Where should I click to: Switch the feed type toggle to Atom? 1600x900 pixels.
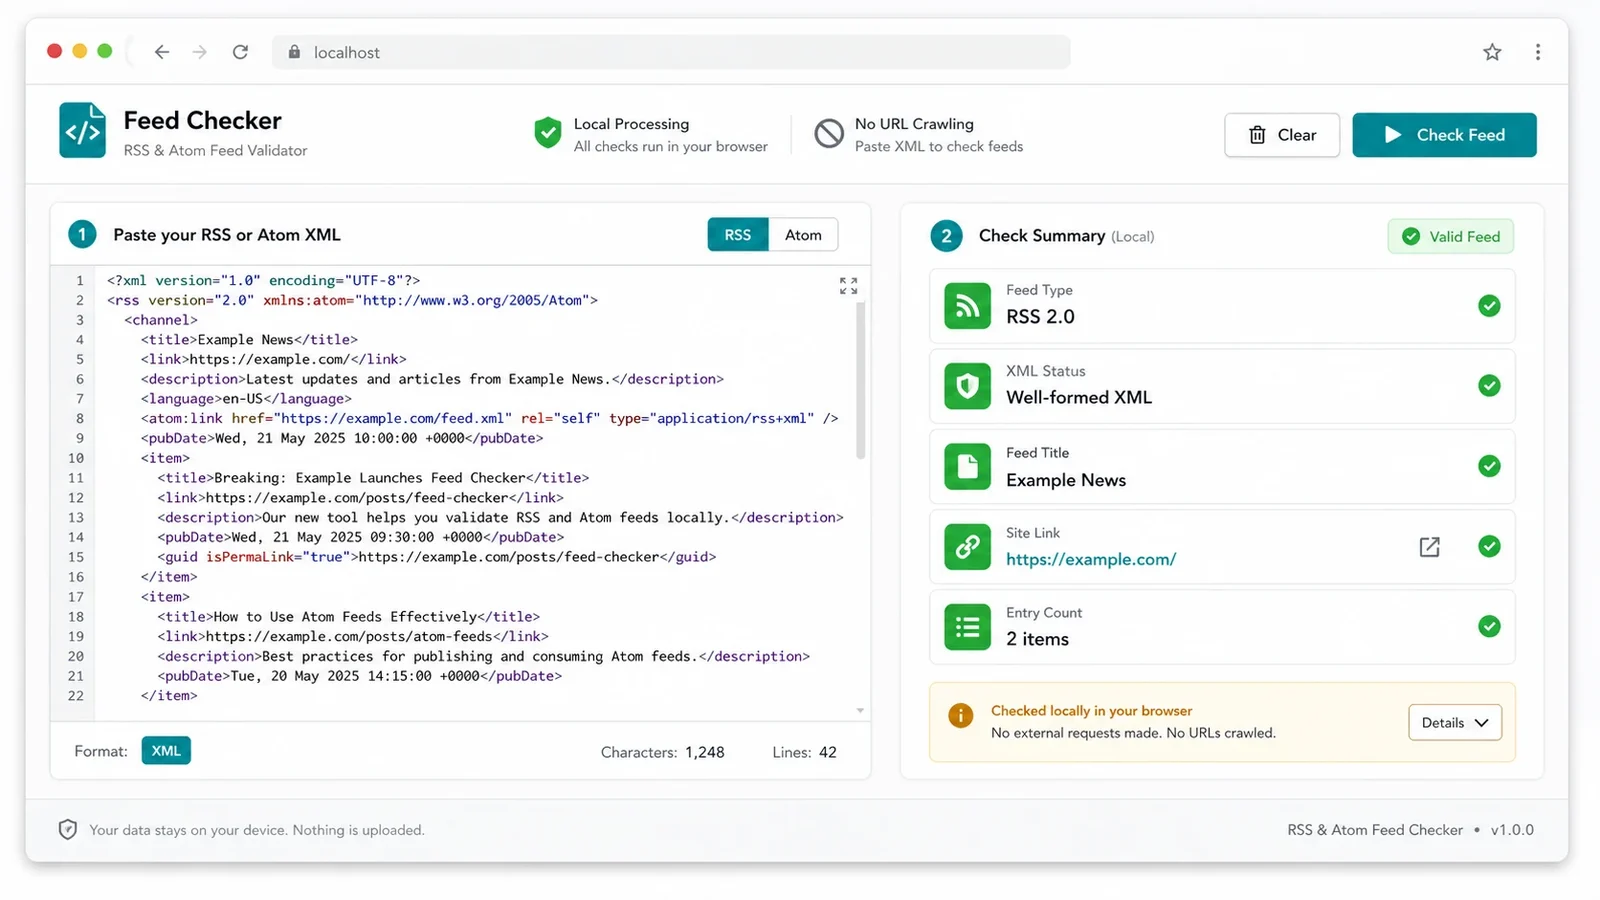[803, 235]
